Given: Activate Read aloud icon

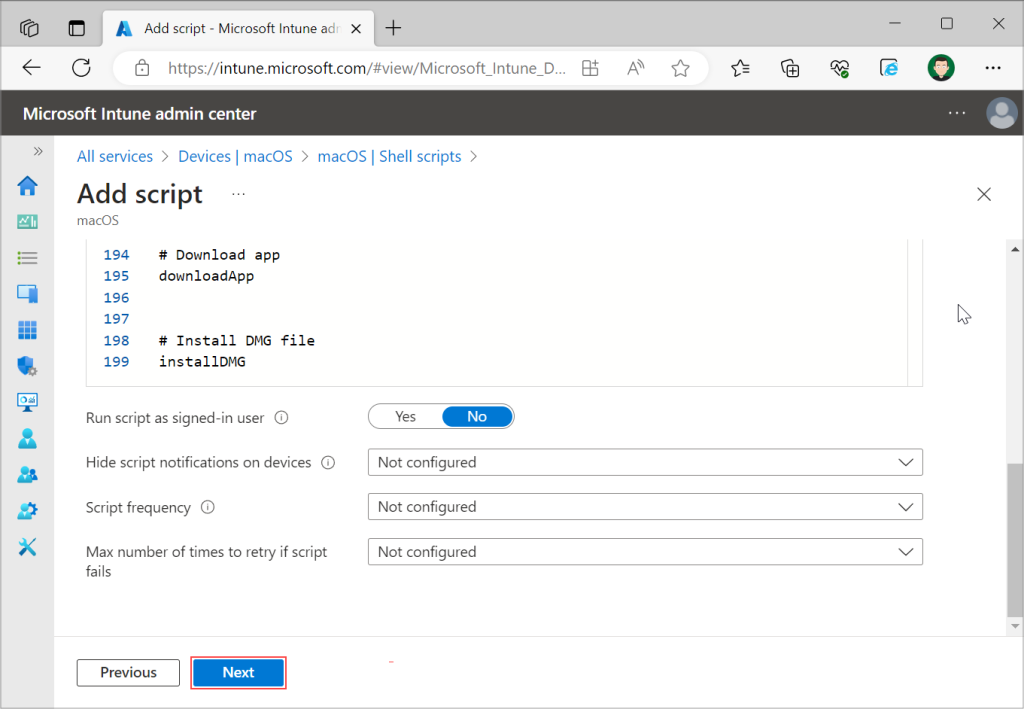Looking at the screenshot, I should [635, 68].
